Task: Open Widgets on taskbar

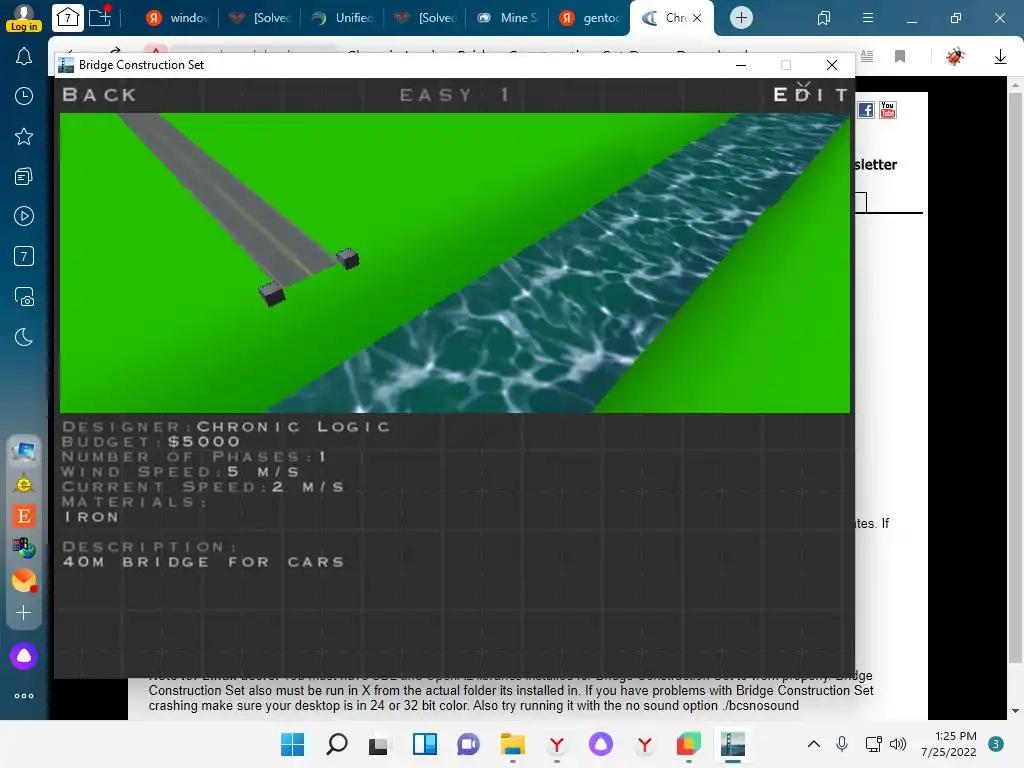Action: coord(424,744)
